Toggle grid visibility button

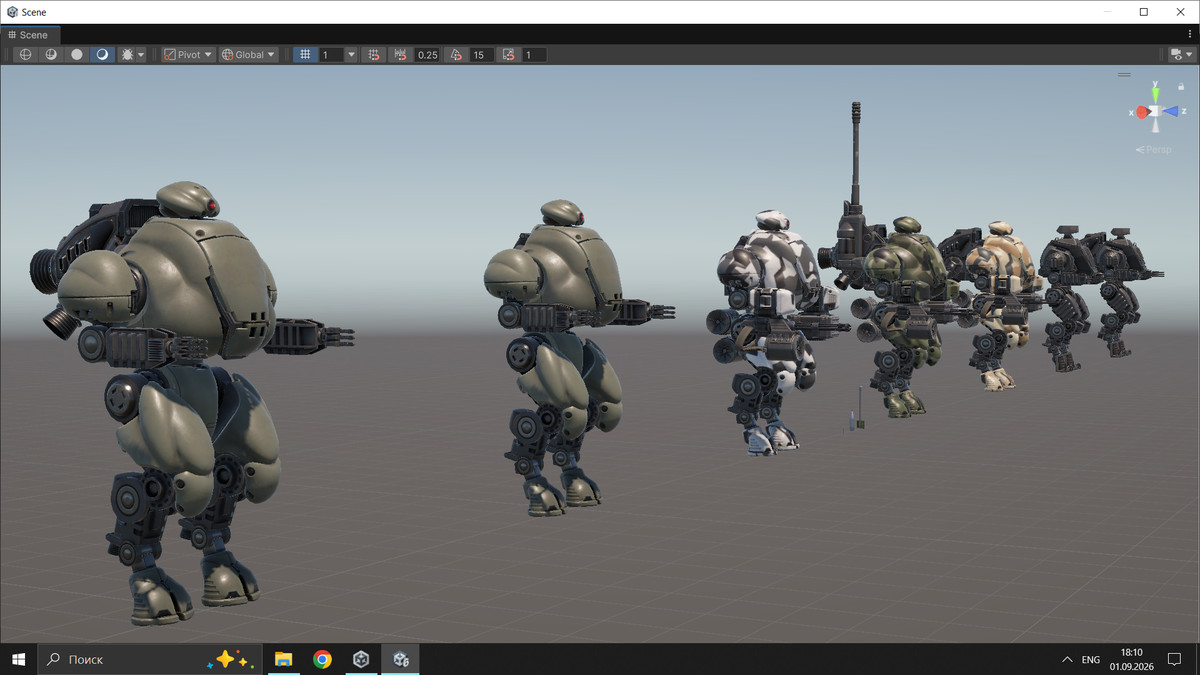tap(305, 55)
